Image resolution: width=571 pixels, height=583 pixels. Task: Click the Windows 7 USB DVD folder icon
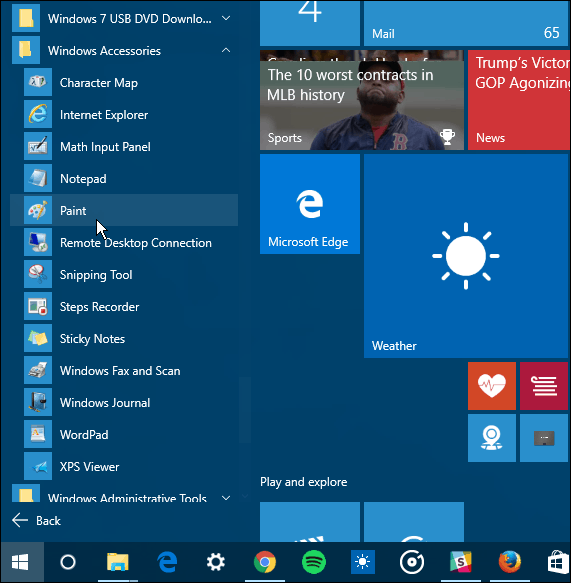26,19
